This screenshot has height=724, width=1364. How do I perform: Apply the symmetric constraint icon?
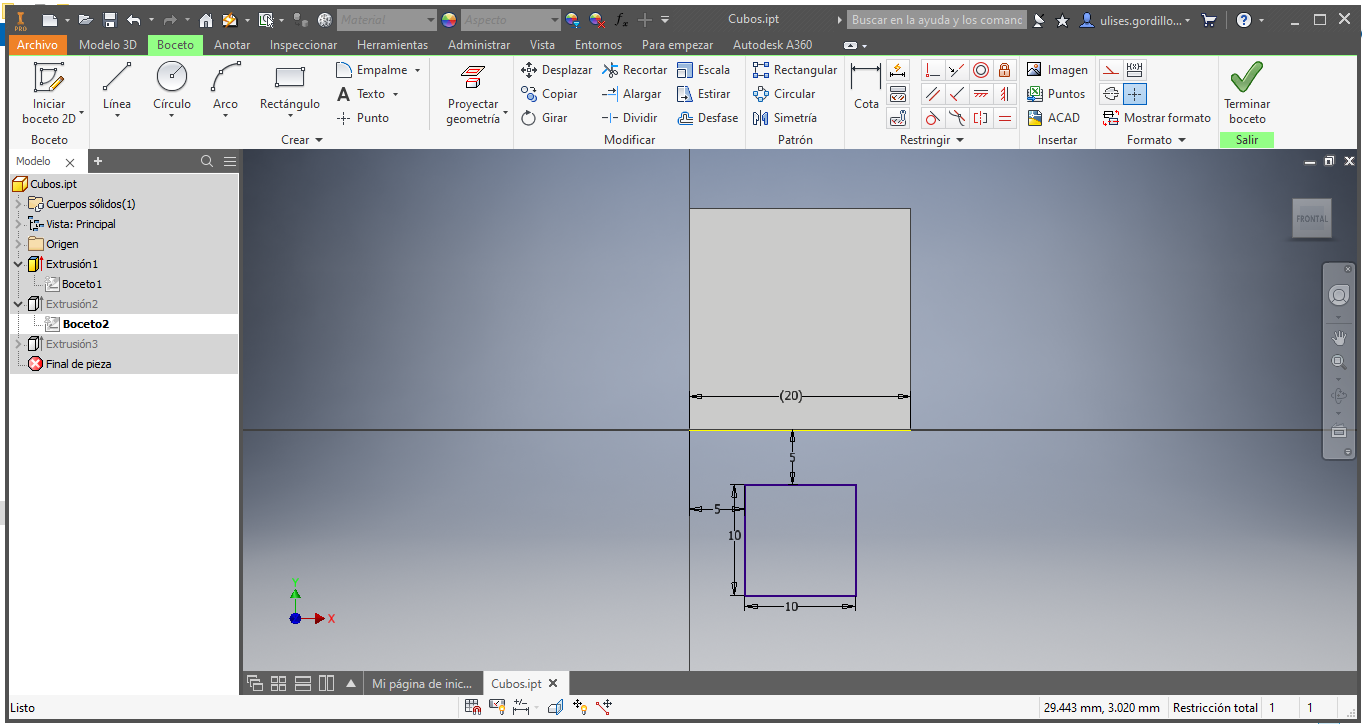click(x=981, y=118)
